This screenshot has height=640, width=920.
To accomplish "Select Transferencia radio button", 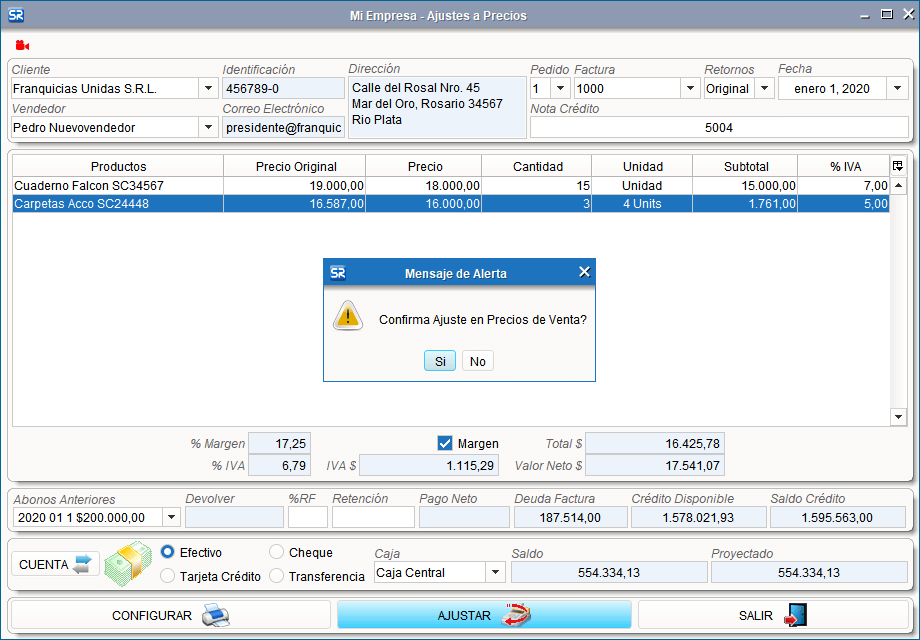I will pos(277,576).
